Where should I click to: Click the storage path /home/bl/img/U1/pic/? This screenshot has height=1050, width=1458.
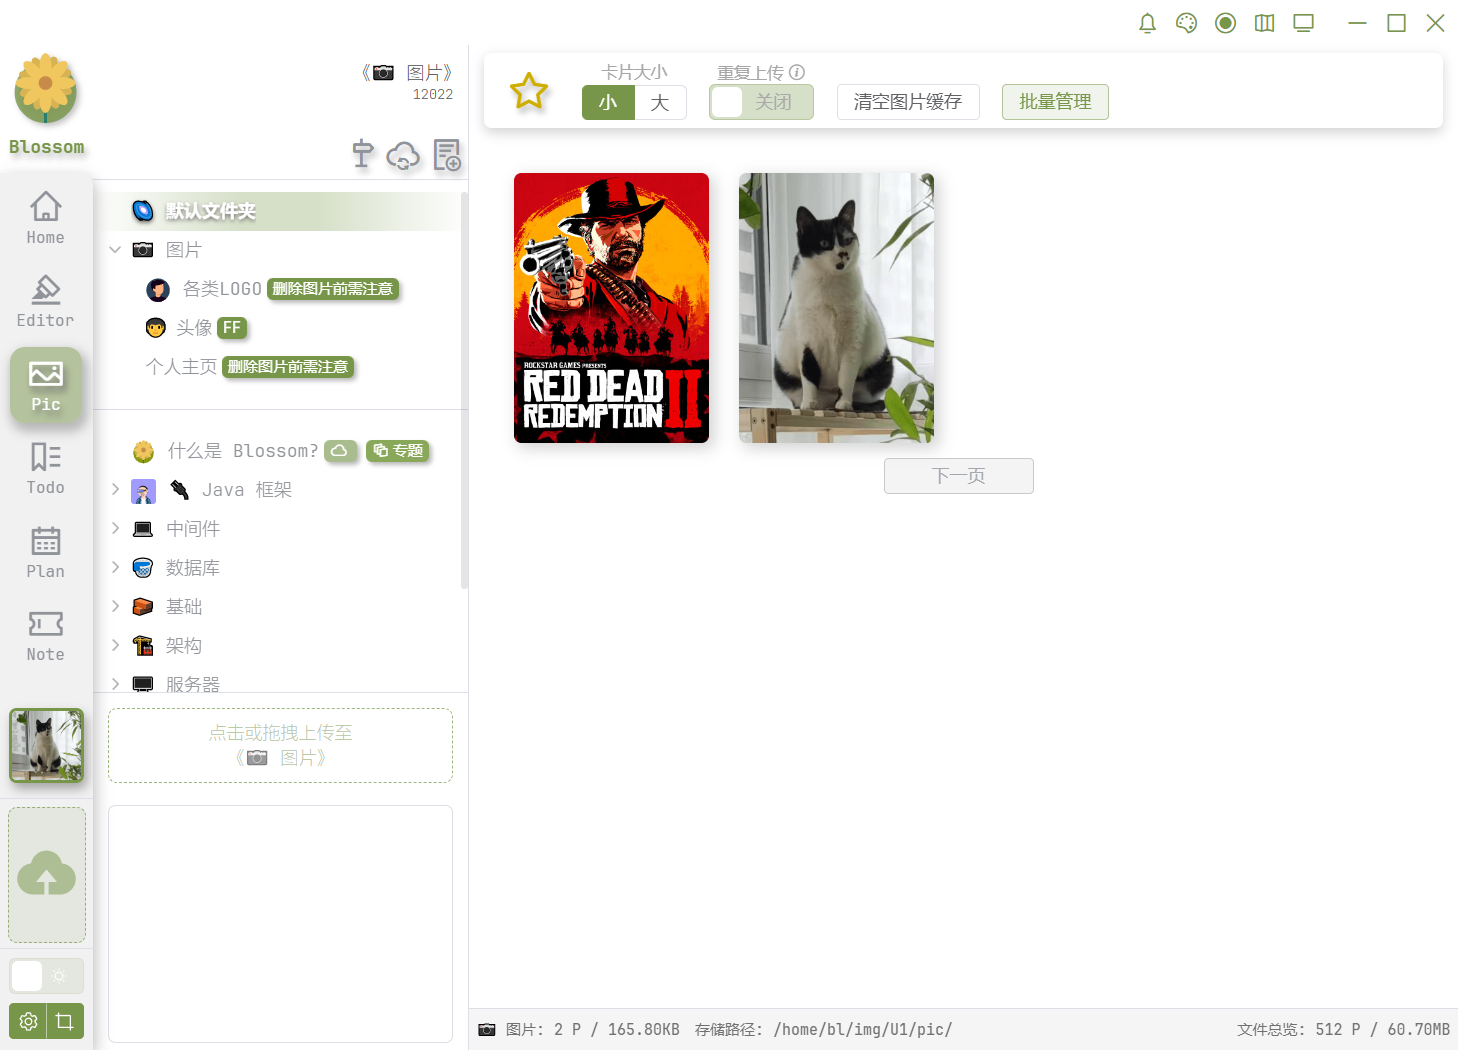(x=862, y=1029)
